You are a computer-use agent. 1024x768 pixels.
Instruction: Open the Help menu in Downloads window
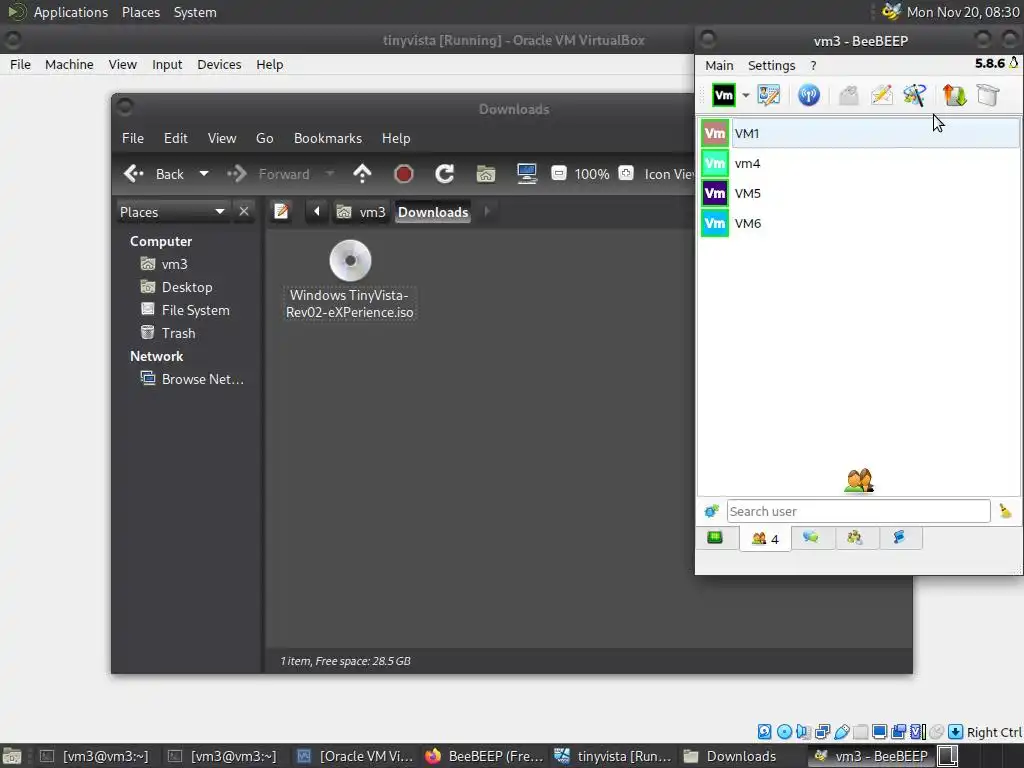click(396, 138)
